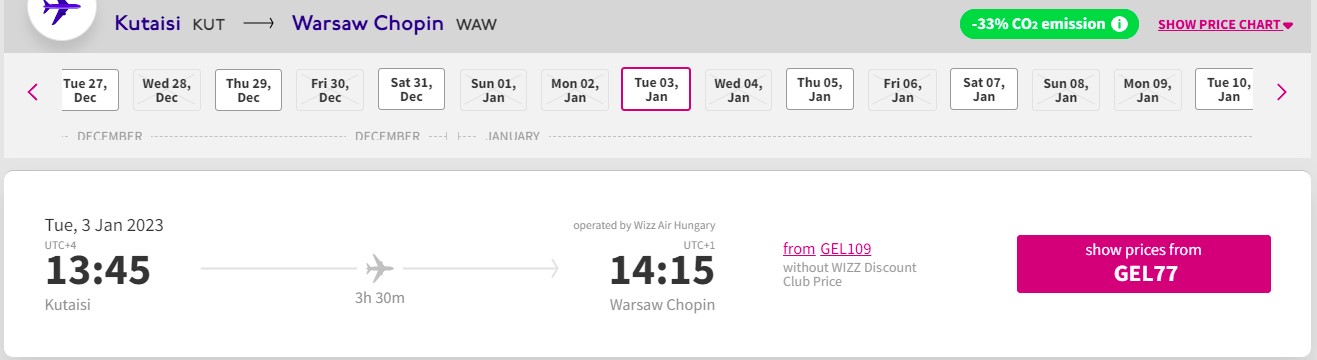Select the Tue 10, Jan date

pos(1225,89)
